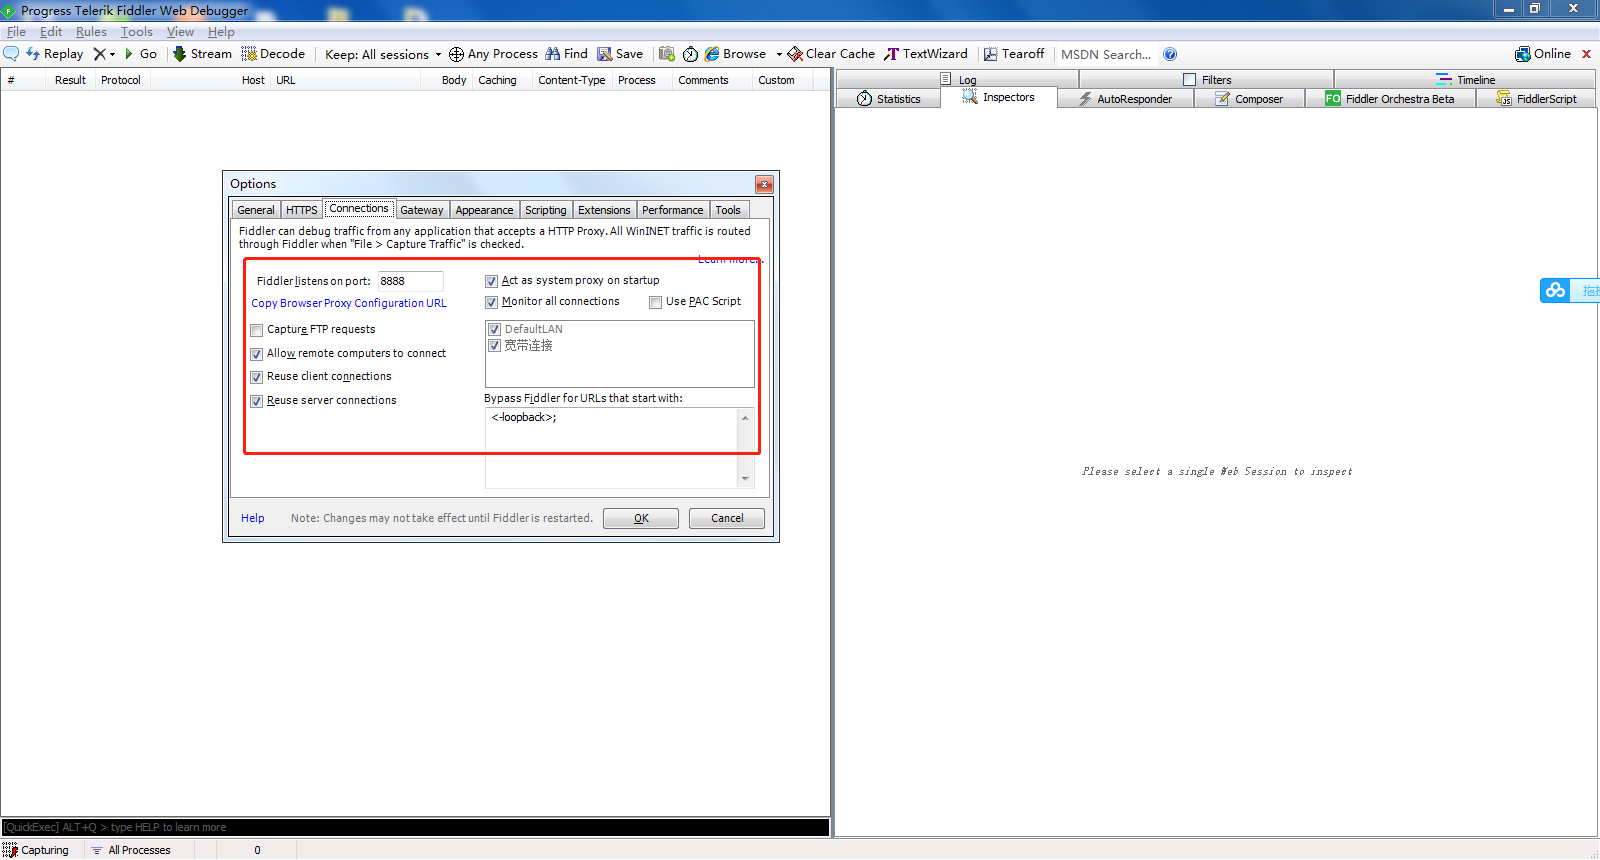1600x860 pixels.
Task: Click in the bypass URLs text box
Action: point(611,447)
